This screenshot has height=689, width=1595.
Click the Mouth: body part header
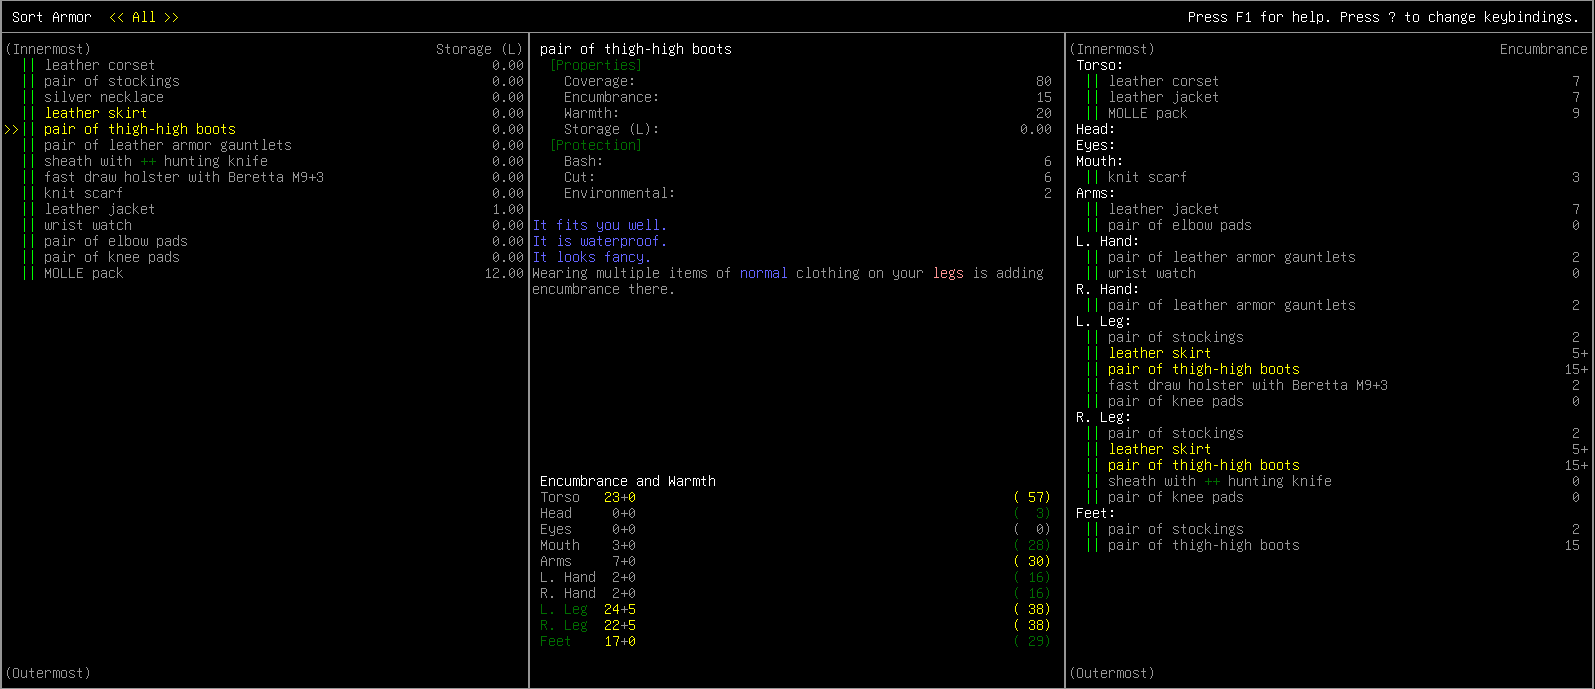(1100, 161)
